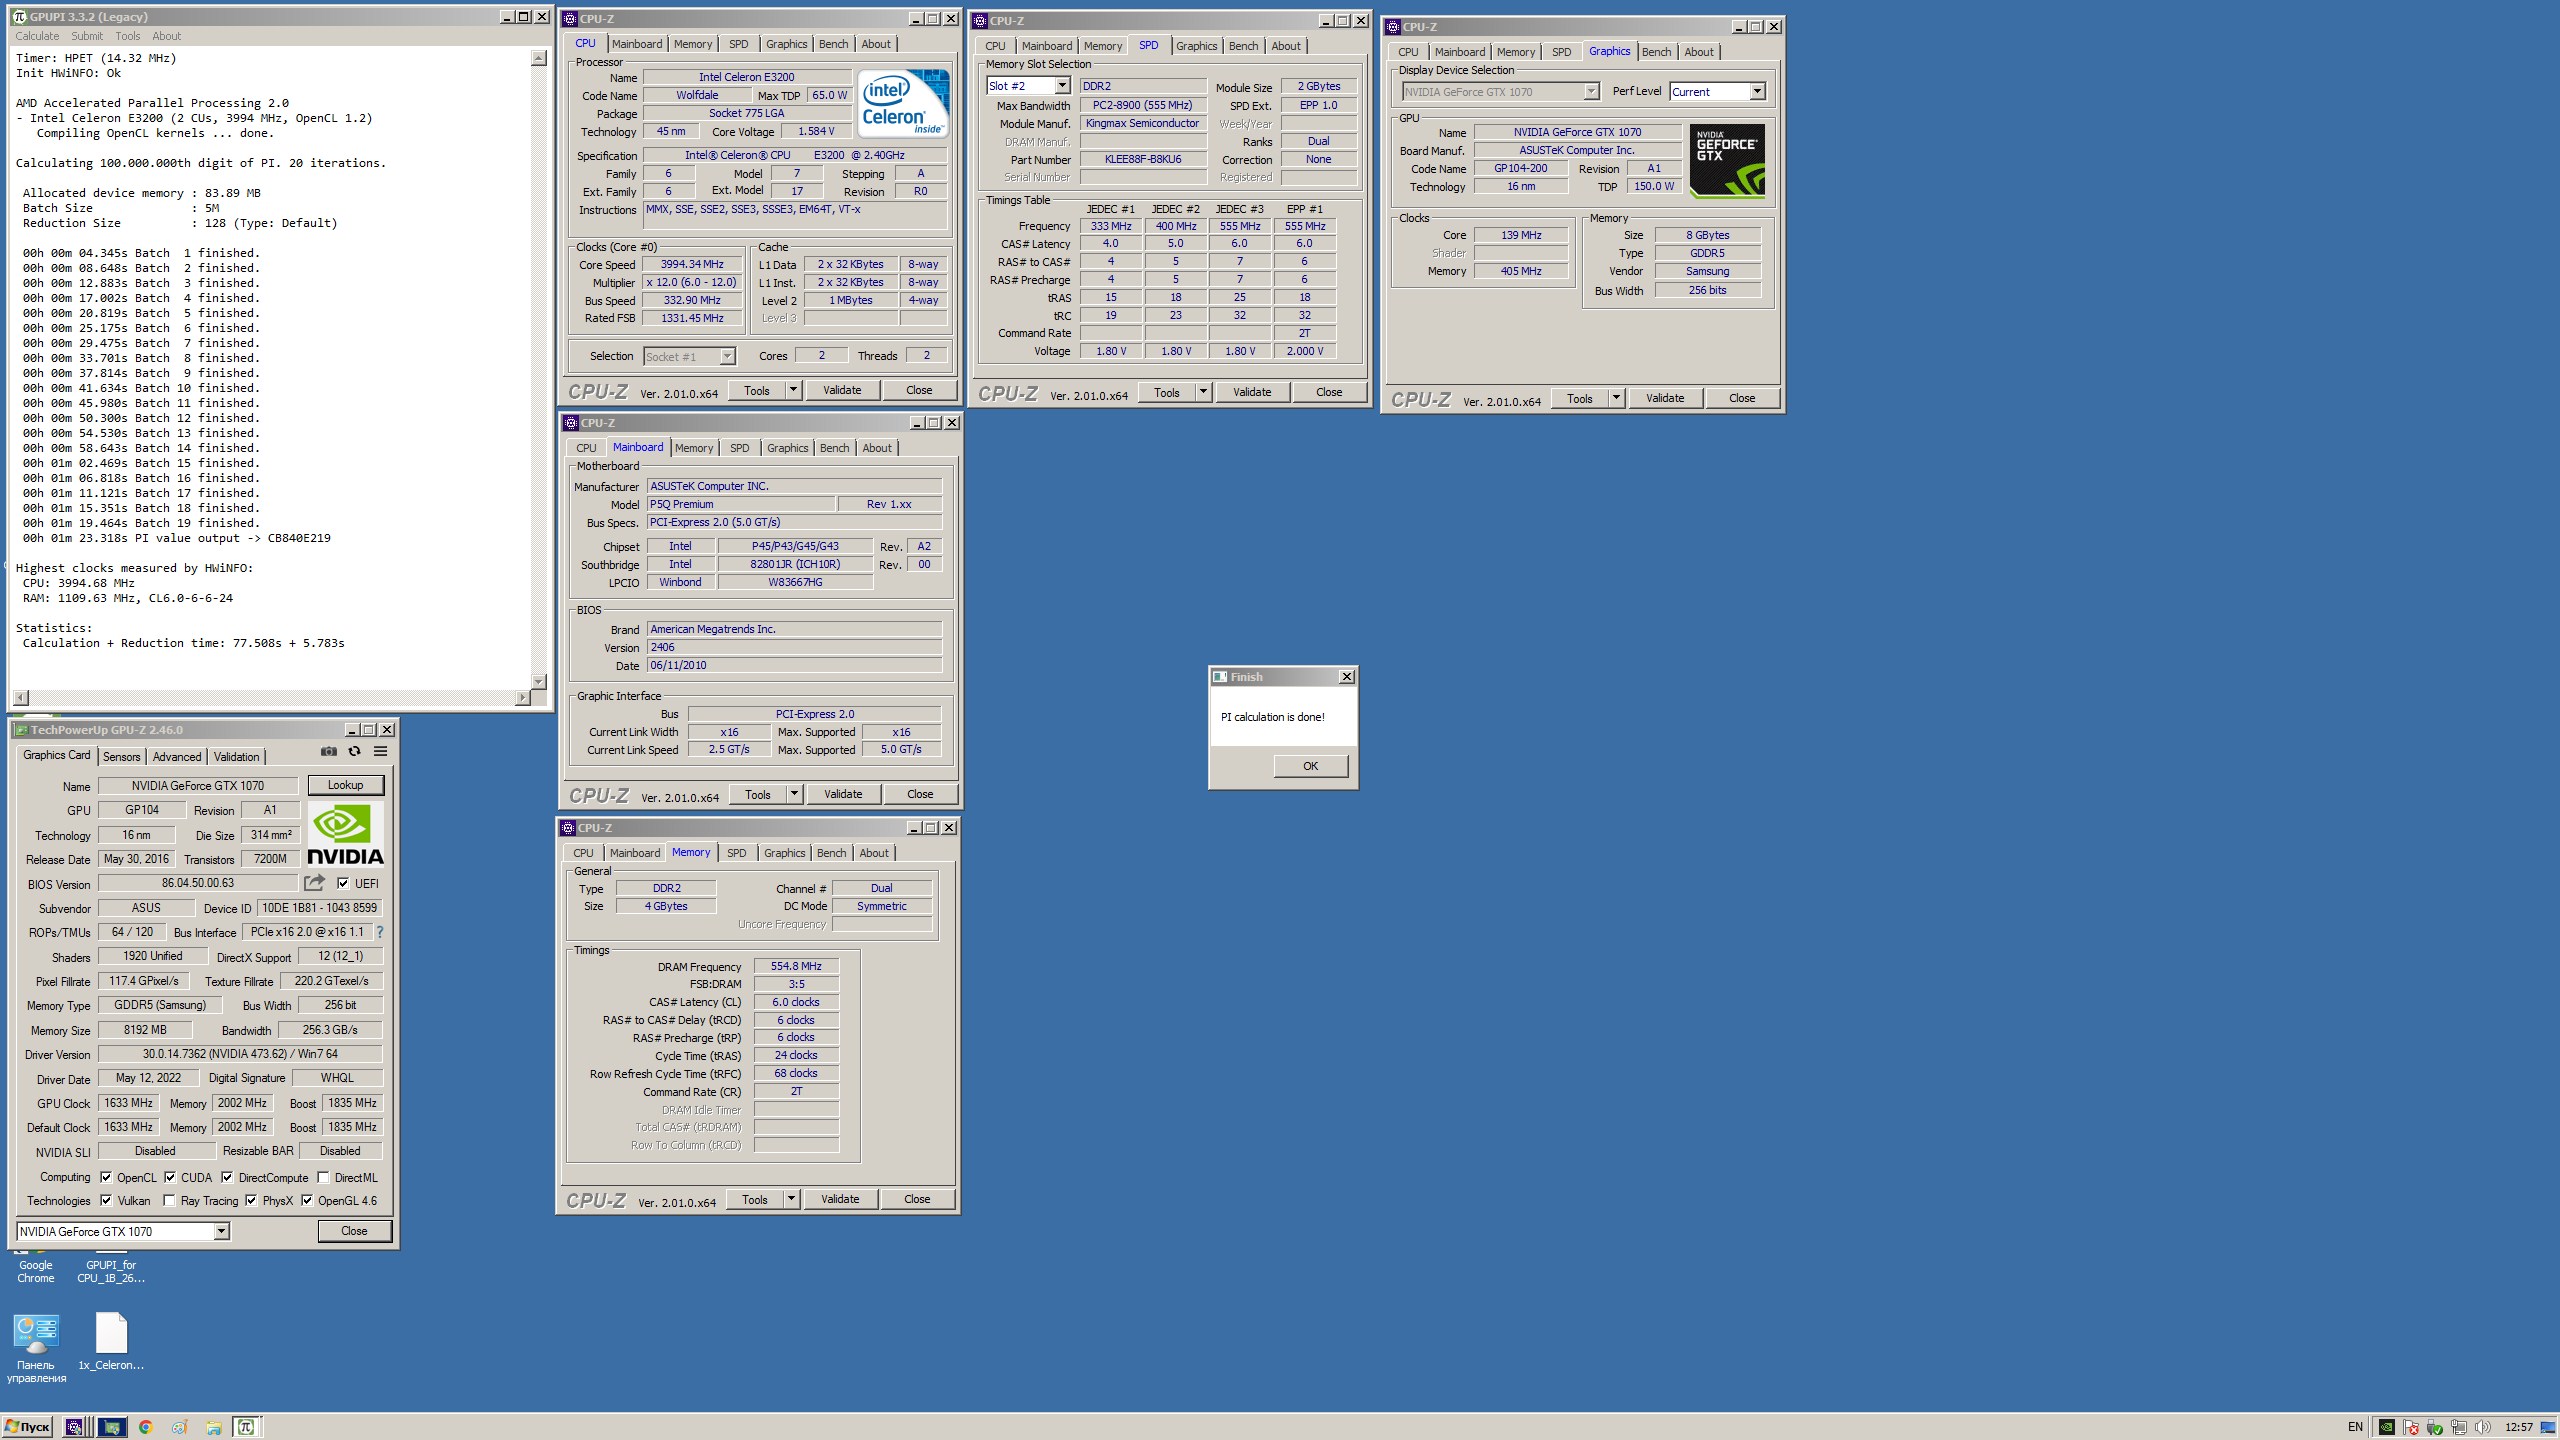Screen dimensions: 2560x1440
Task: Select the CPU-Z taskbar button
Action: coord(74,1427)
